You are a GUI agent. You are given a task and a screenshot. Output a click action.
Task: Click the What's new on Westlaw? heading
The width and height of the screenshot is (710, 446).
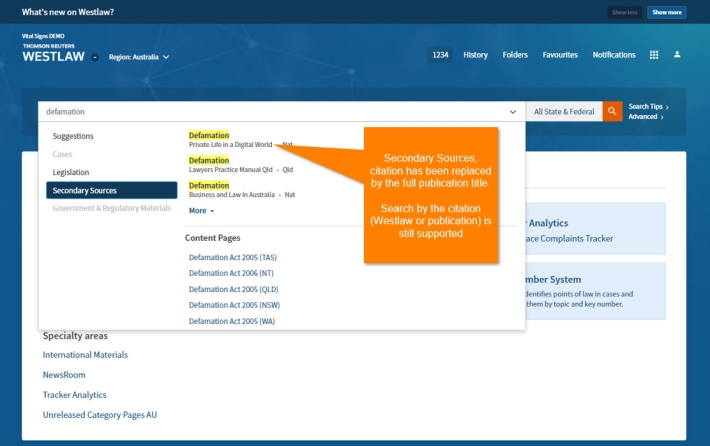pos(68,12)
